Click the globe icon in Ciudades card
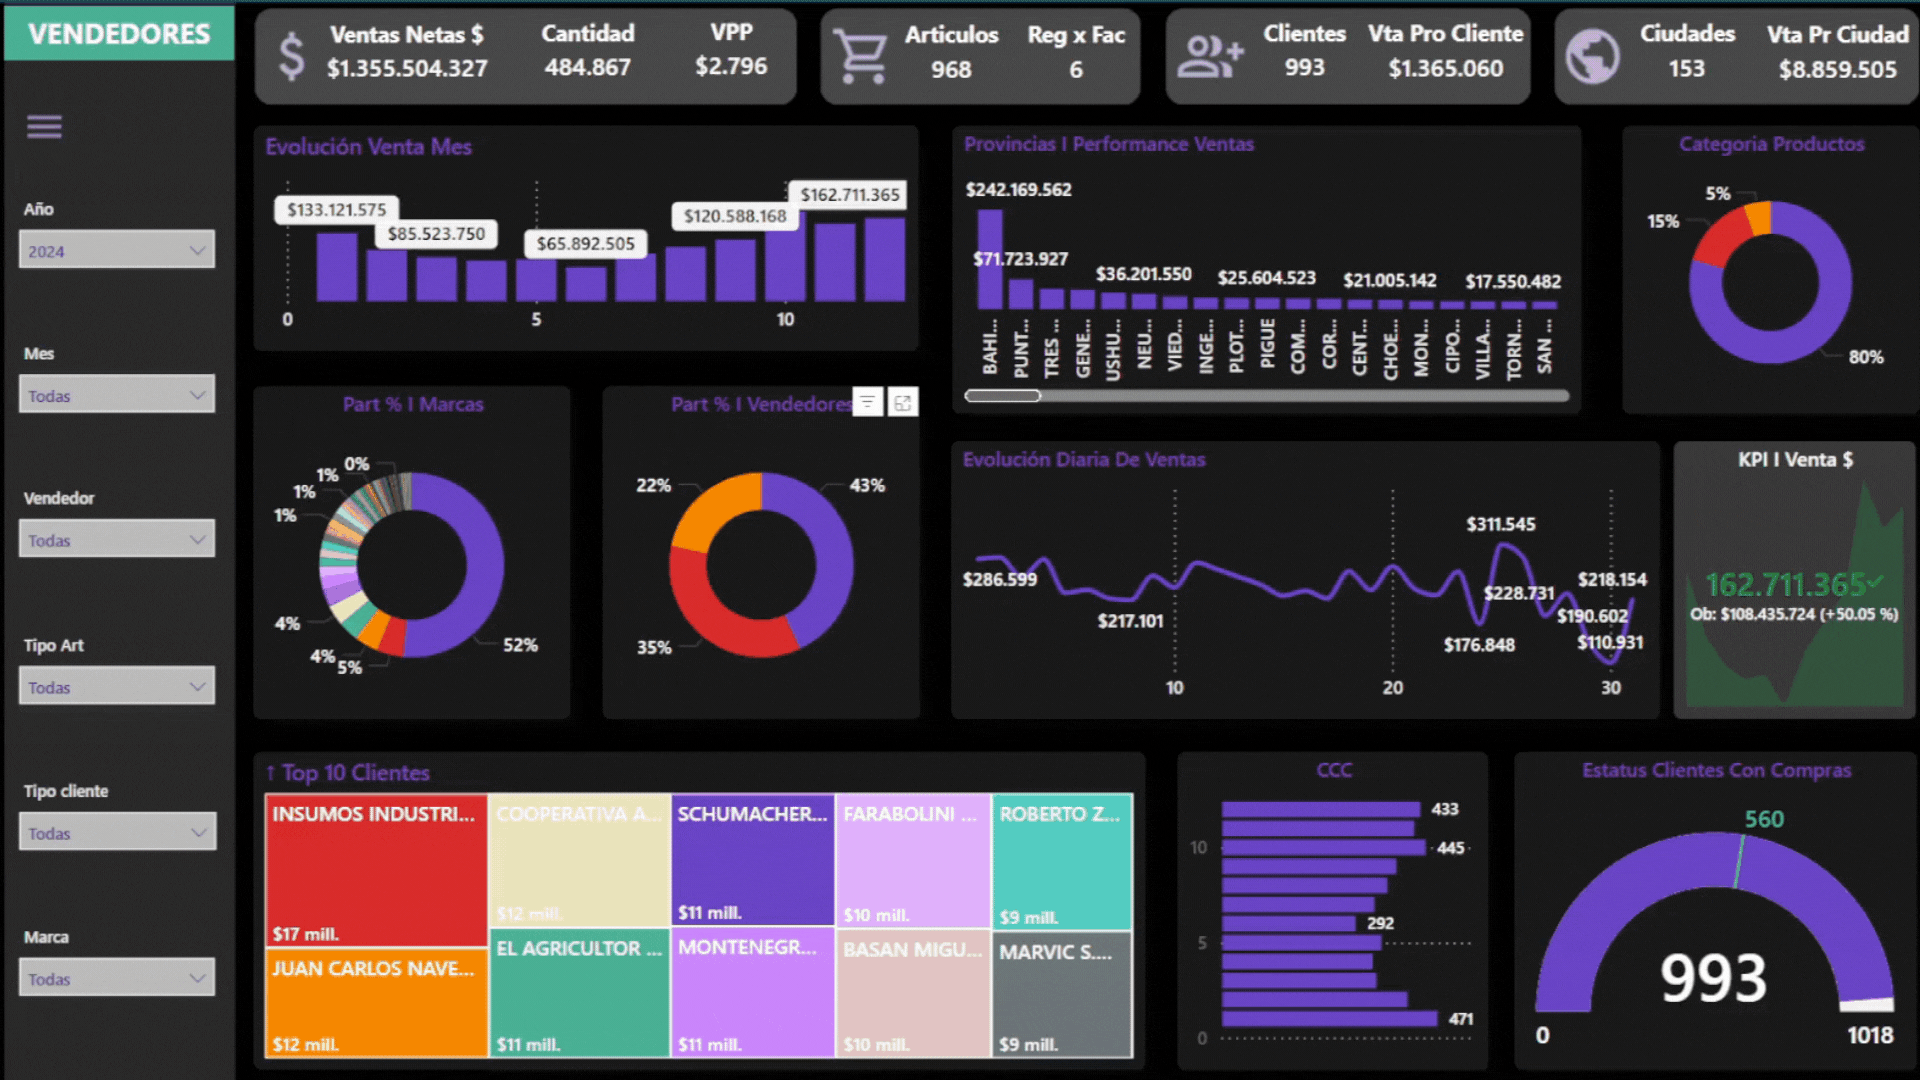1920x1080 pixels. pos(1592,56)
